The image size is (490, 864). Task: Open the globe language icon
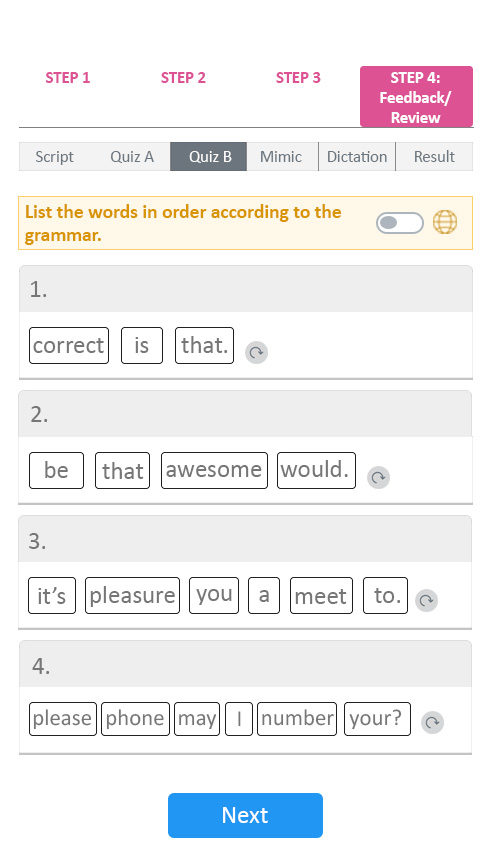click(x=445, y=222)
